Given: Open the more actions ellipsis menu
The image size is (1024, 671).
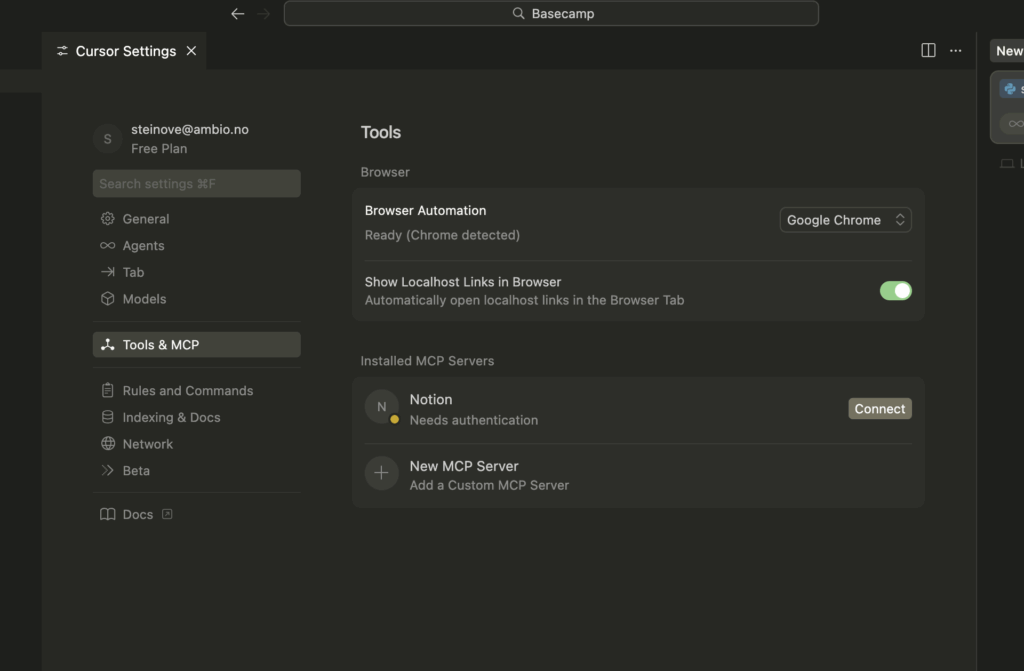Looking at the screenshot, I should click(956, 51).
